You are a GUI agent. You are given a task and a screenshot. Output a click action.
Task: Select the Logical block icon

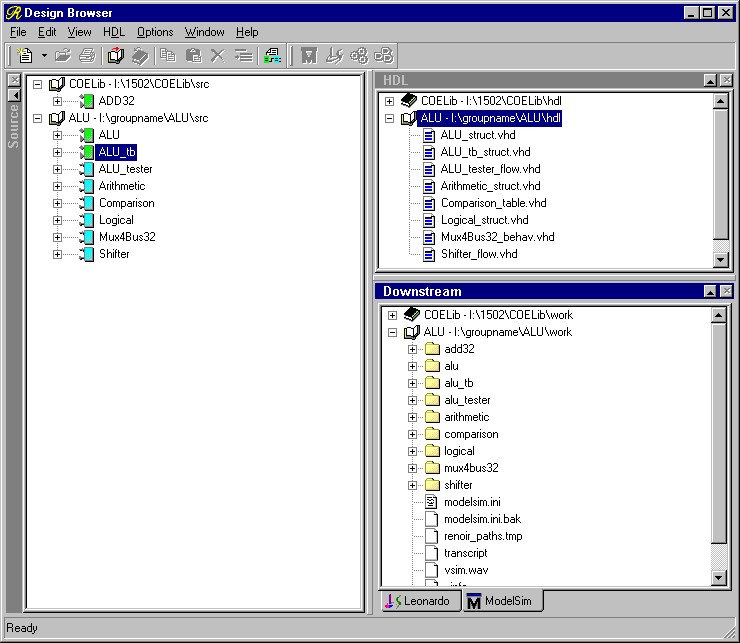tap(86, 220)
